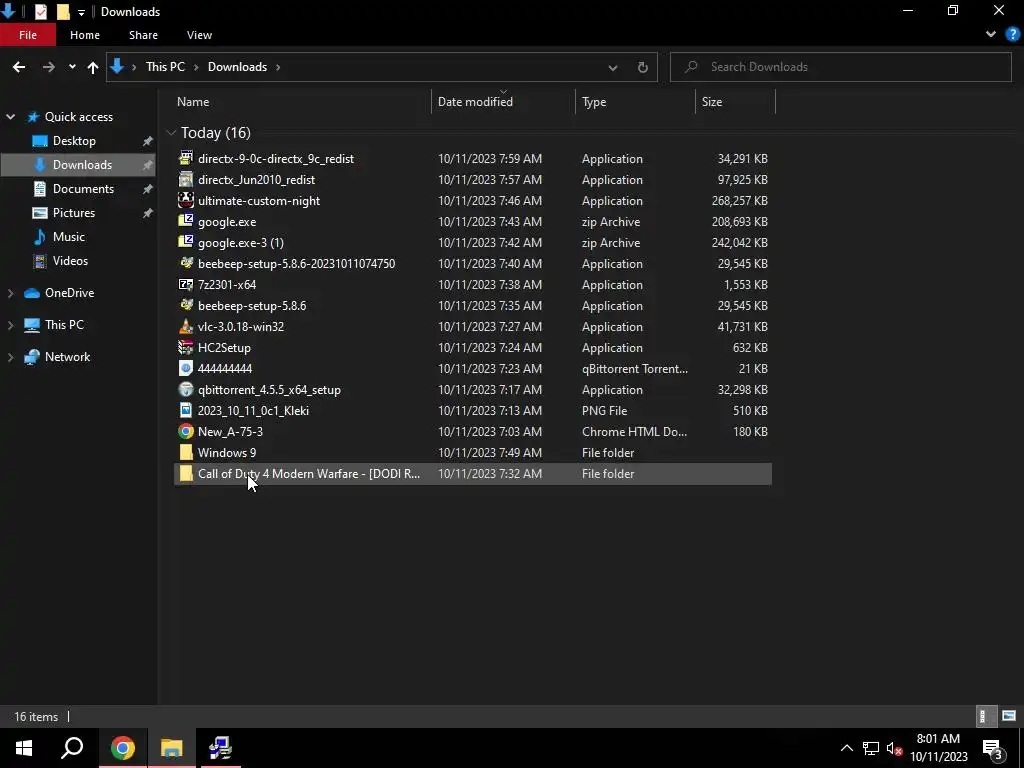Open notification center with 3 alerts
The width and height of the screenshot is (1024, 768).
coord(993,748)
